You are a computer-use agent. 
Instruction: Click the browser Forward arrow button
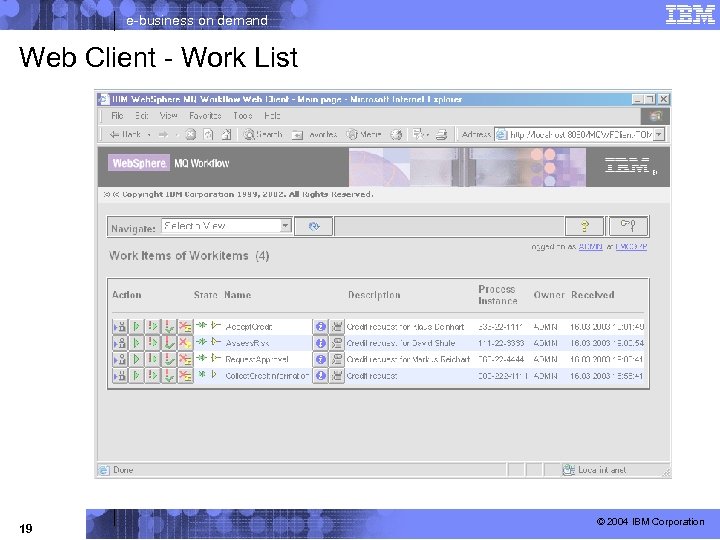[163, 135]
